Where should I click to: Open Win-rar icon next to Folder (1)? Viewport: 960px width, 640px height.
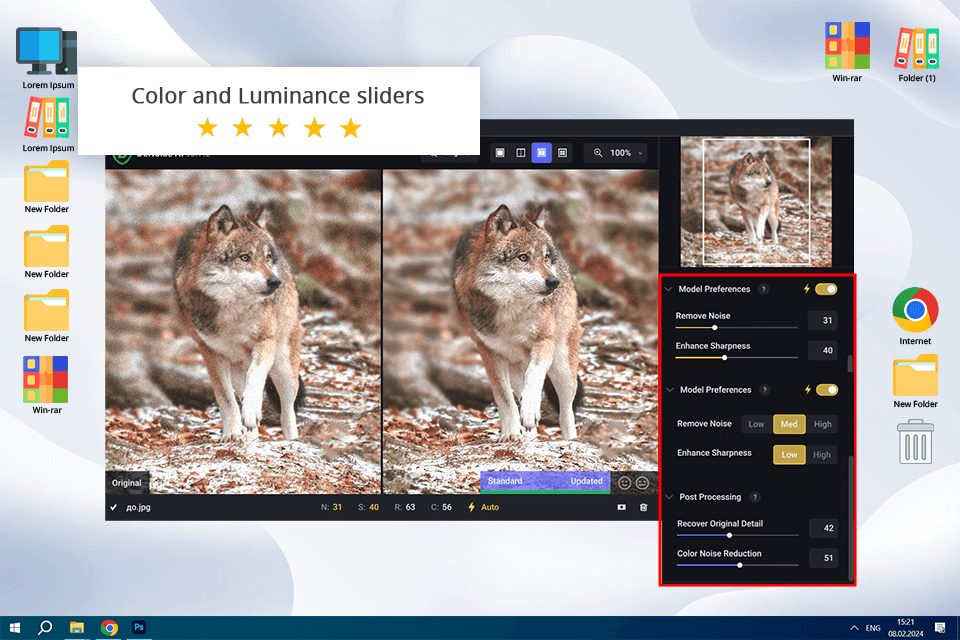tap(847, 52)
